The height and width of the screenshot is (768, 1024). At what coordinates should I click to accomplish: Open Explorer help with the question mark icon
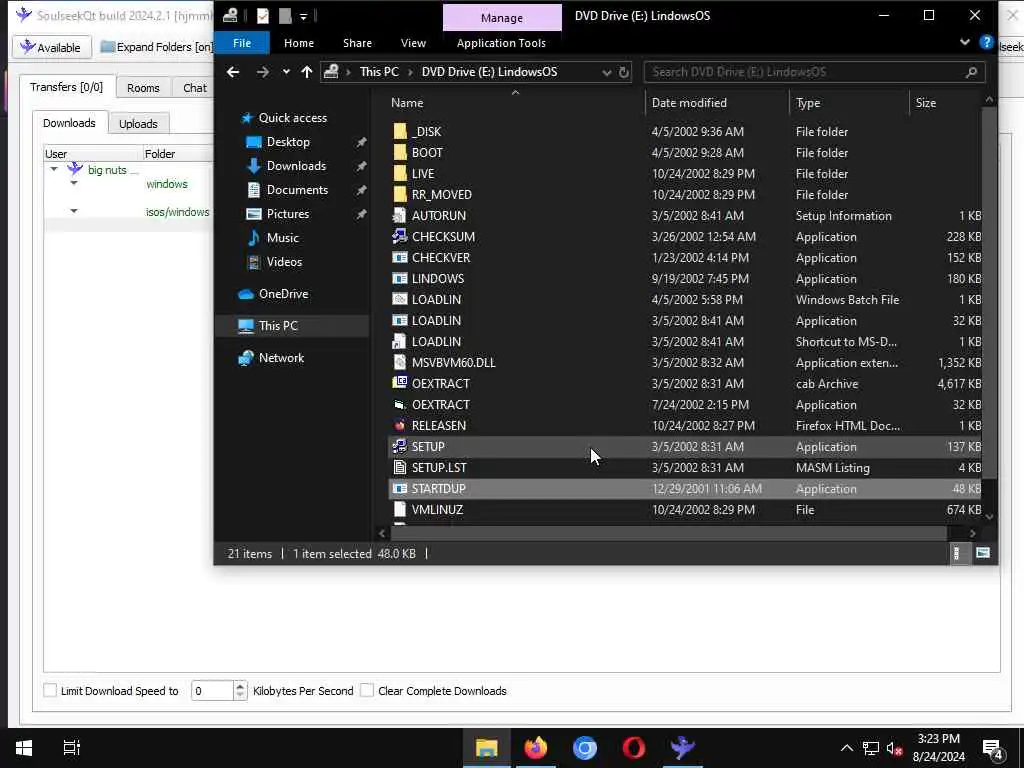click(986, 42)
